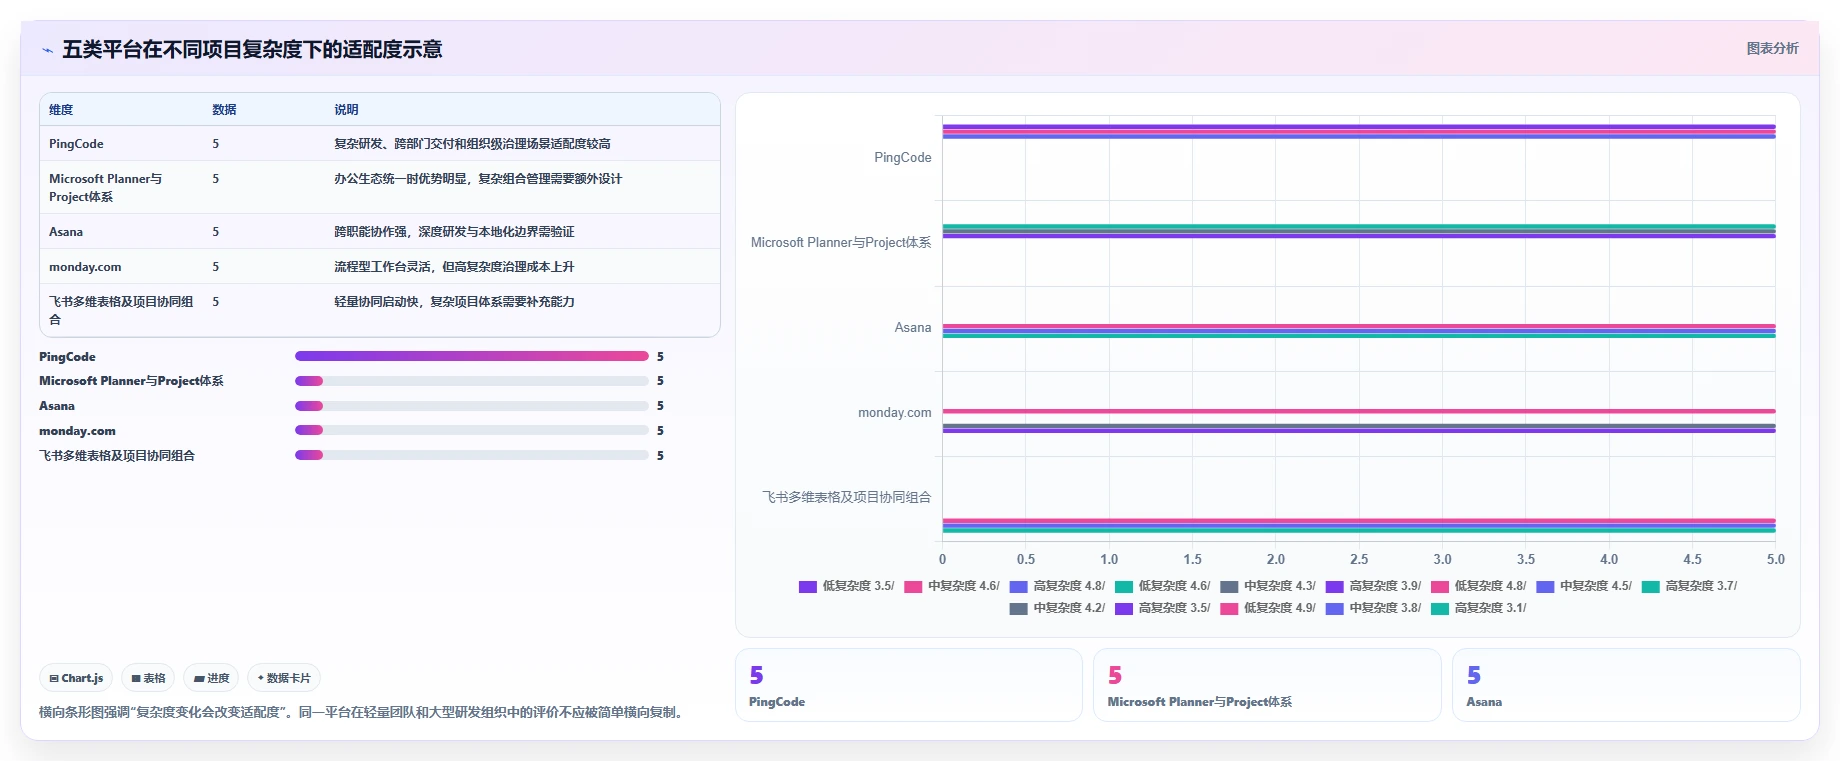Click description 复杂研发、跨部门交付和组织级治理场景适配度较高
This screenshot has height=761, width=1840.
[472, 144]
